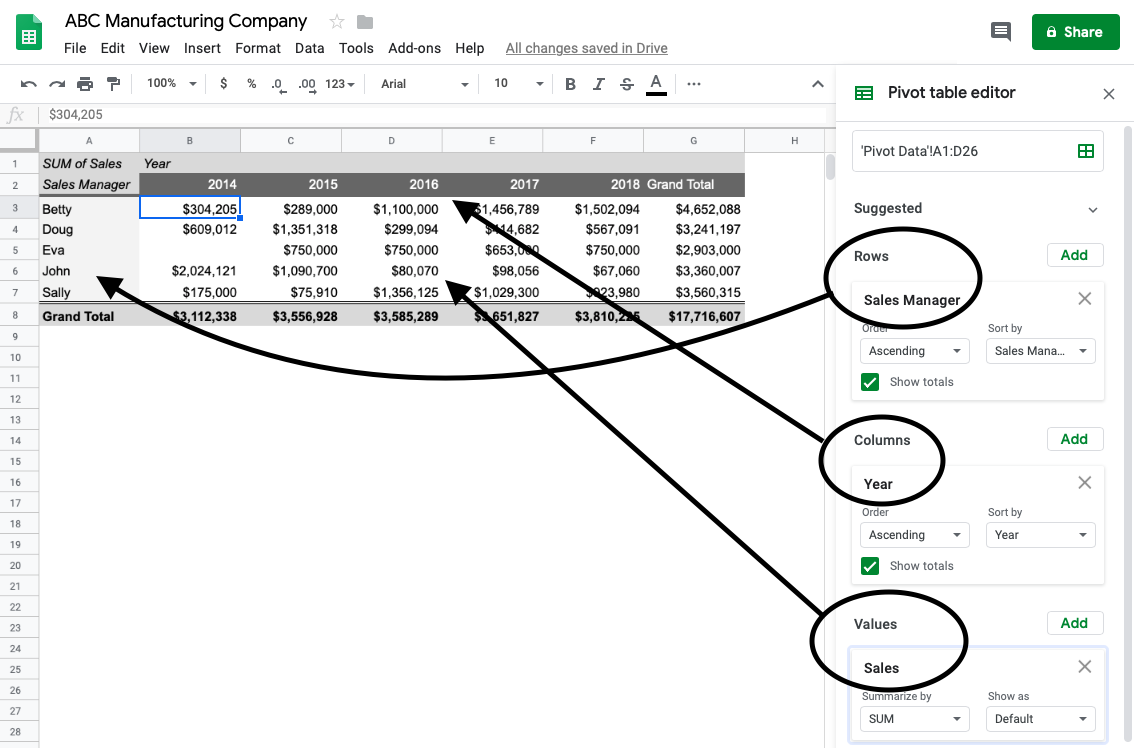Change the Show as Default option
Screen dimensions: 1134x748
coord(1040,718)
